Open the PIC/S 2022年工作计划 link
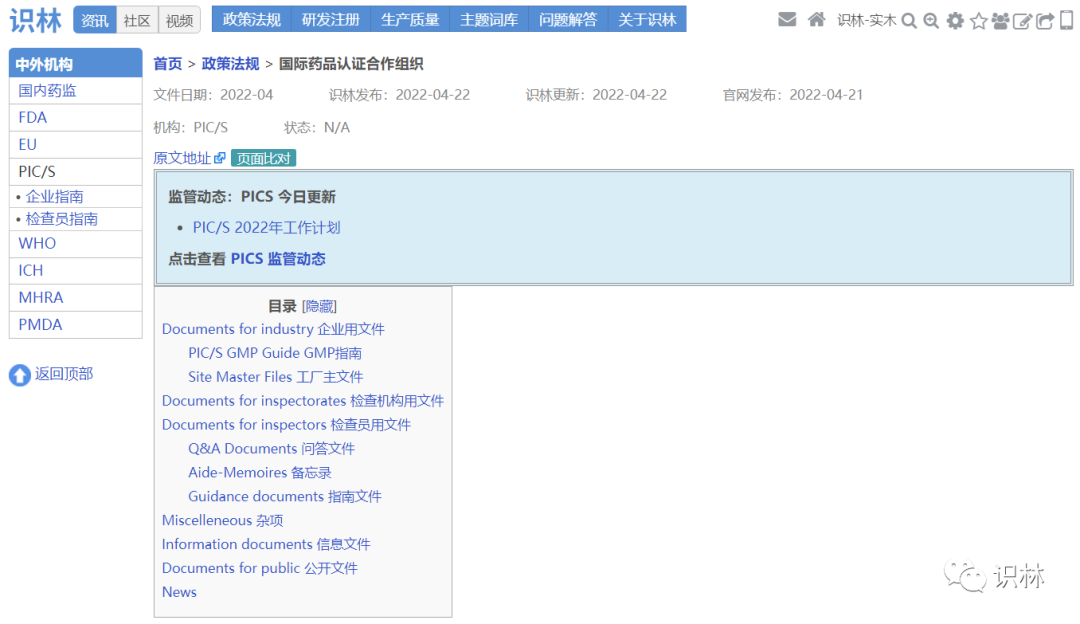The image size is (1080, 624). (267, 228)
